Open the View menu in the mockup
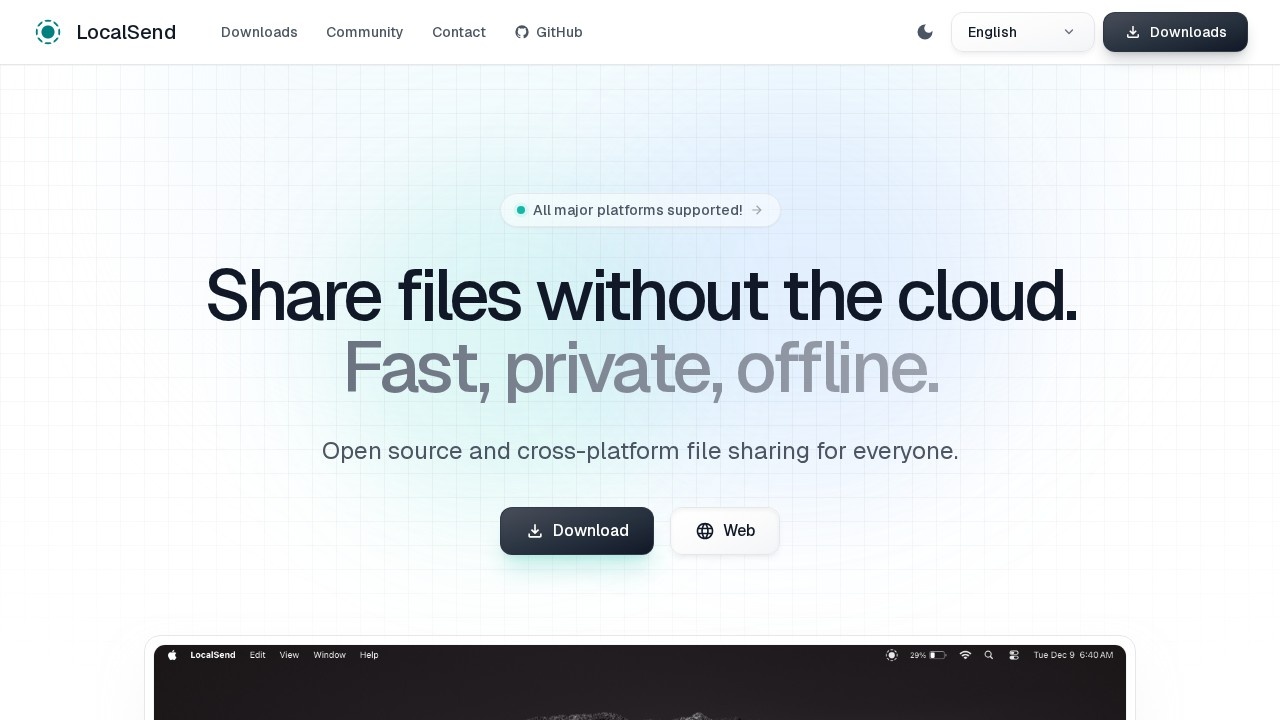Image resolution: width=1280 pixels, height=720 pixels. (x=289, y=655)
